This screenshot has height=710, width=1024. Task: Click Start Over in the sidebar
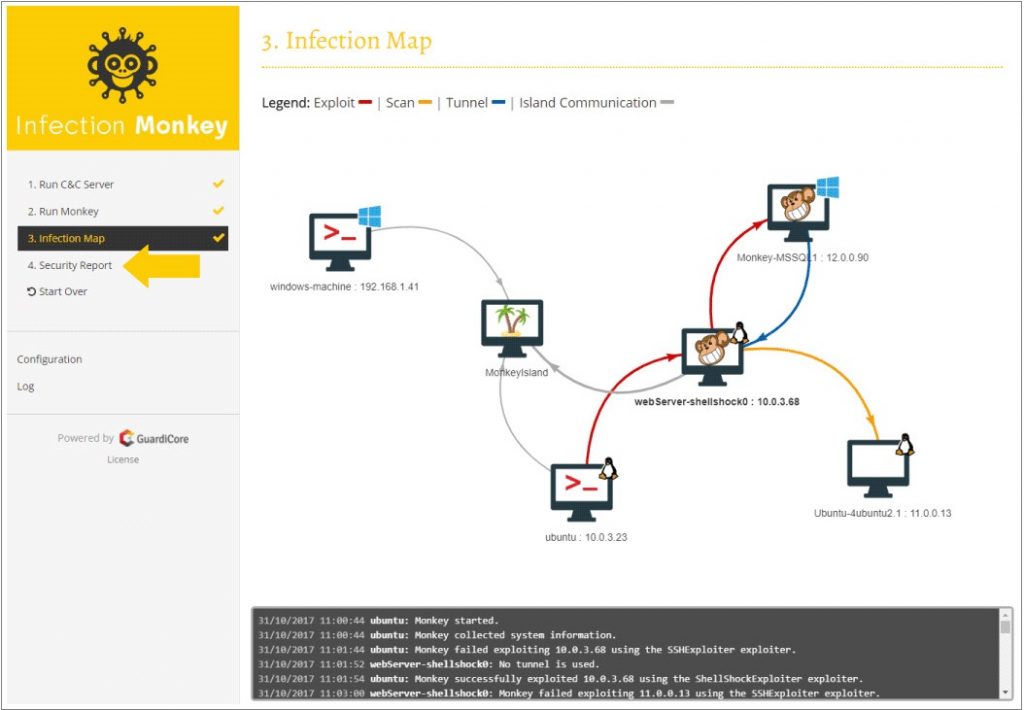[63, 291]
